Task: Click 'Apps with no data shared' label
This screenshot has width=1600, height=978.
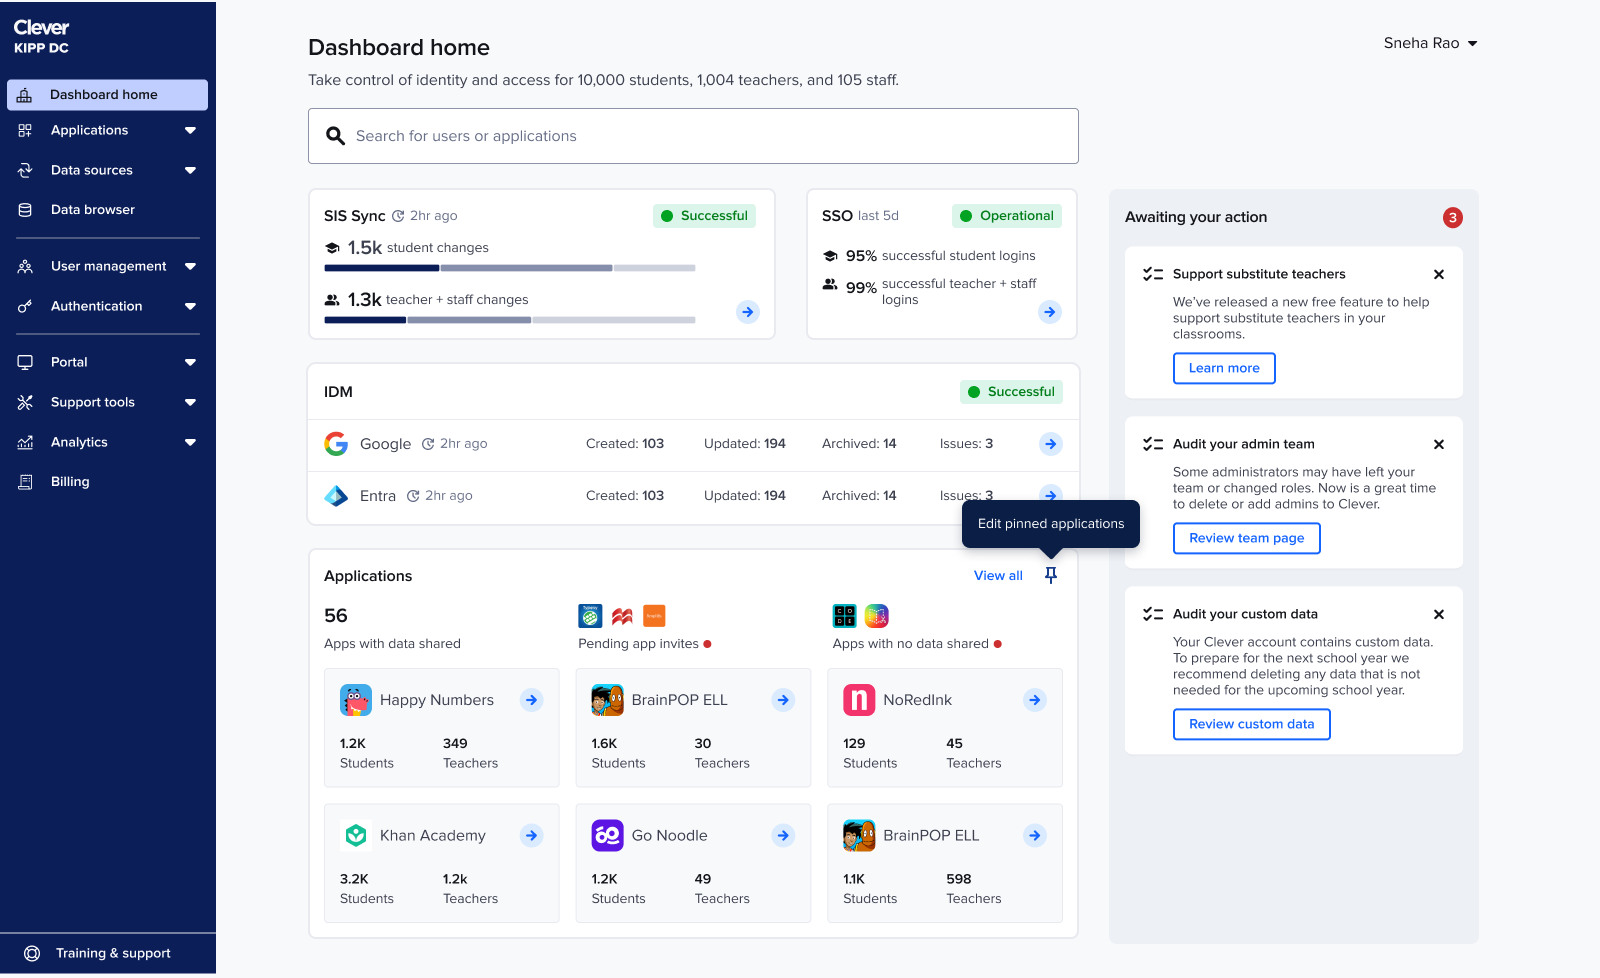Action: 910,644
